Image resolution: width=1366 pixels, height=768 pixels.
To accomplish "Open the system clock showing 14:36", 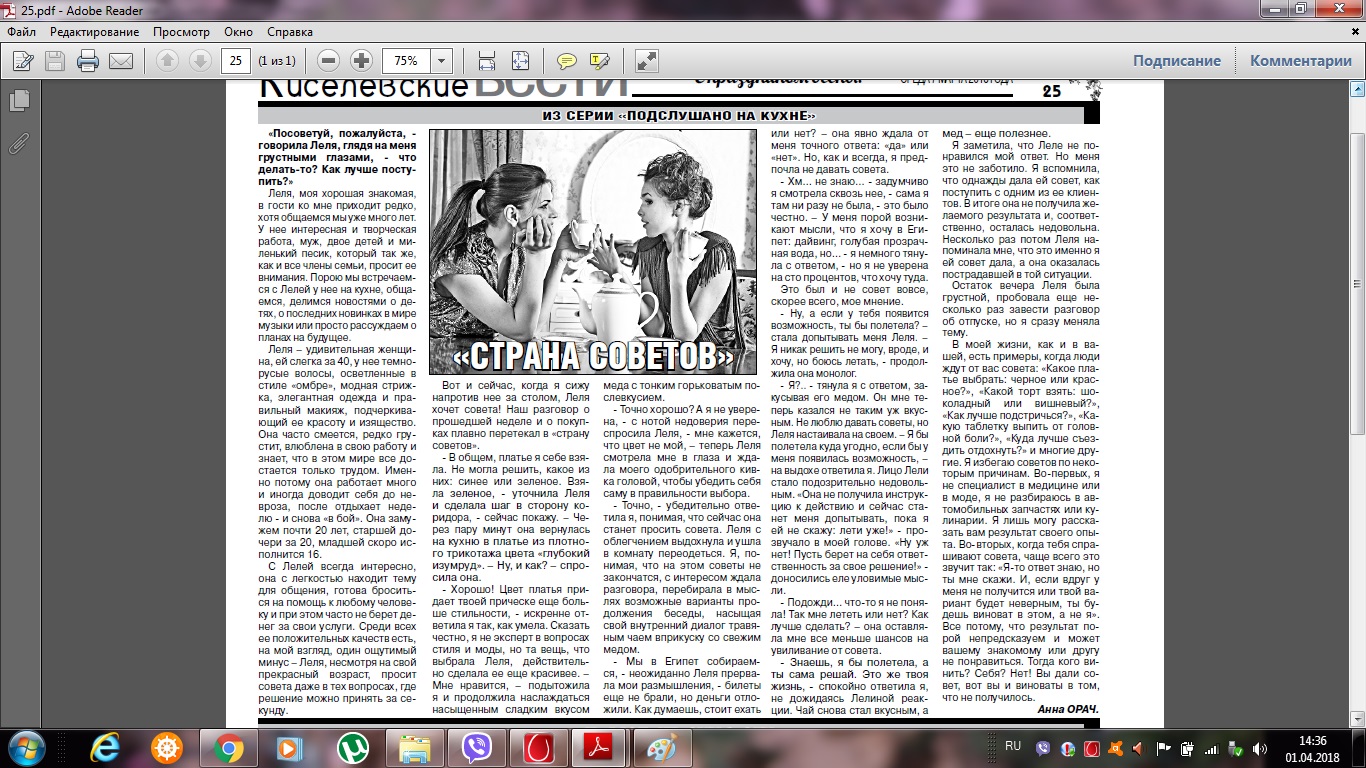I will point(1314,748).
